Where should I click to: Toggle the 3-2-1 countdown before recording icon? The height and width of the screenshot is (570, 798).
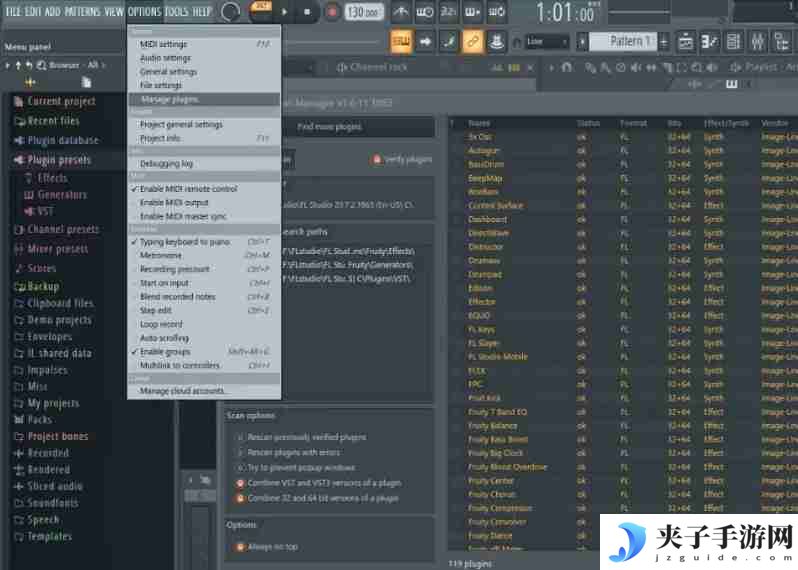(x=448, y=11)
